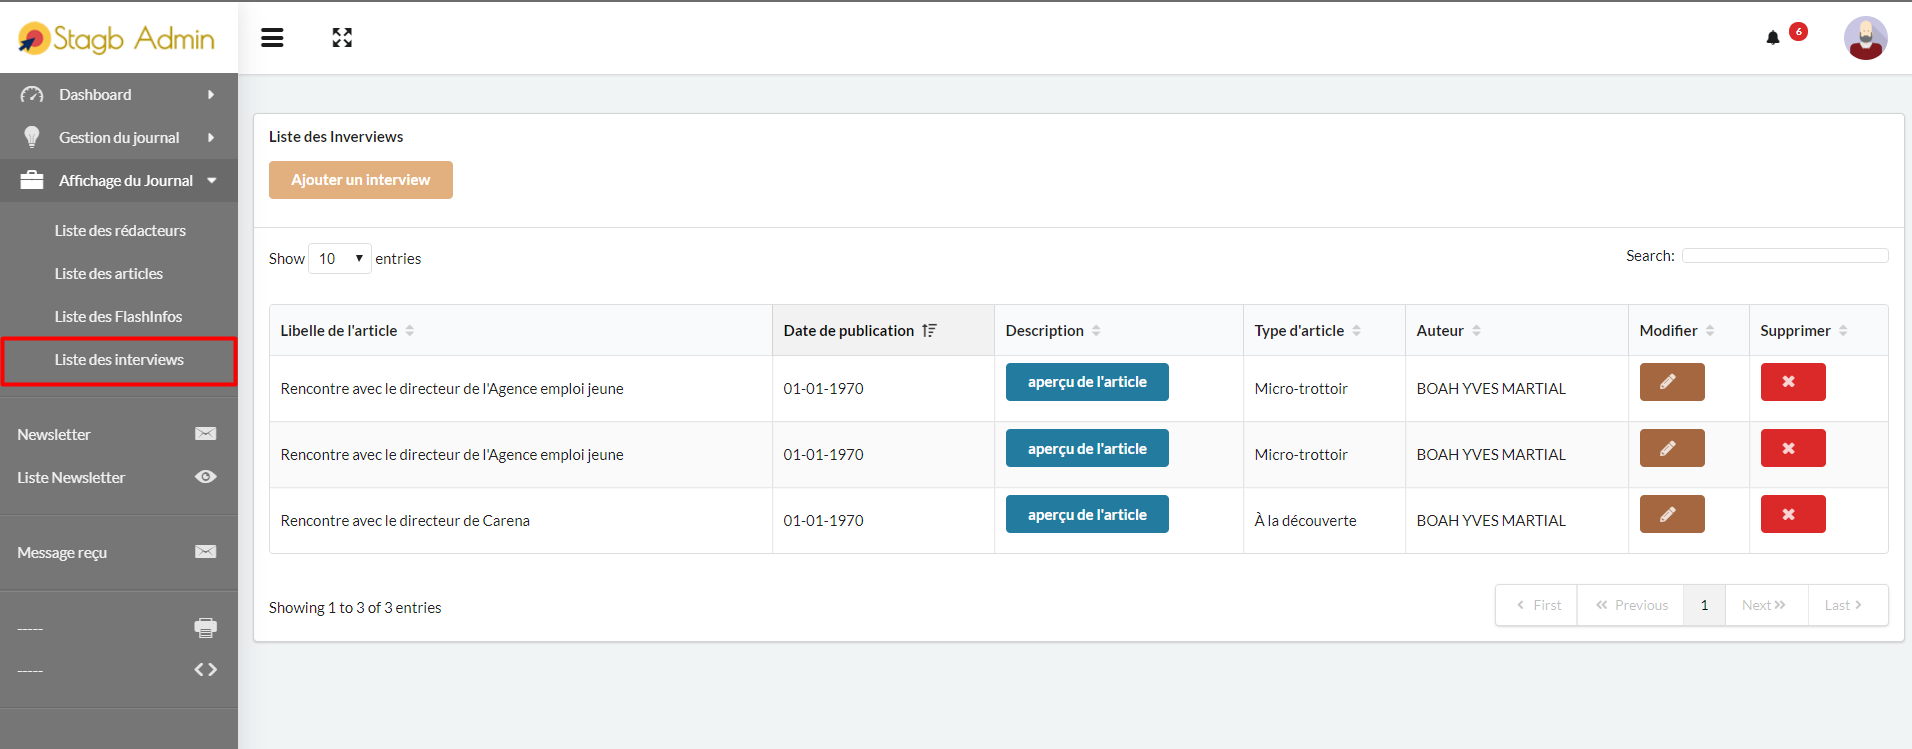Viewport: 1912px width, 749px height.
Task: Click the Gestion du journal lightbulb icon
Action: pos(32,137)
